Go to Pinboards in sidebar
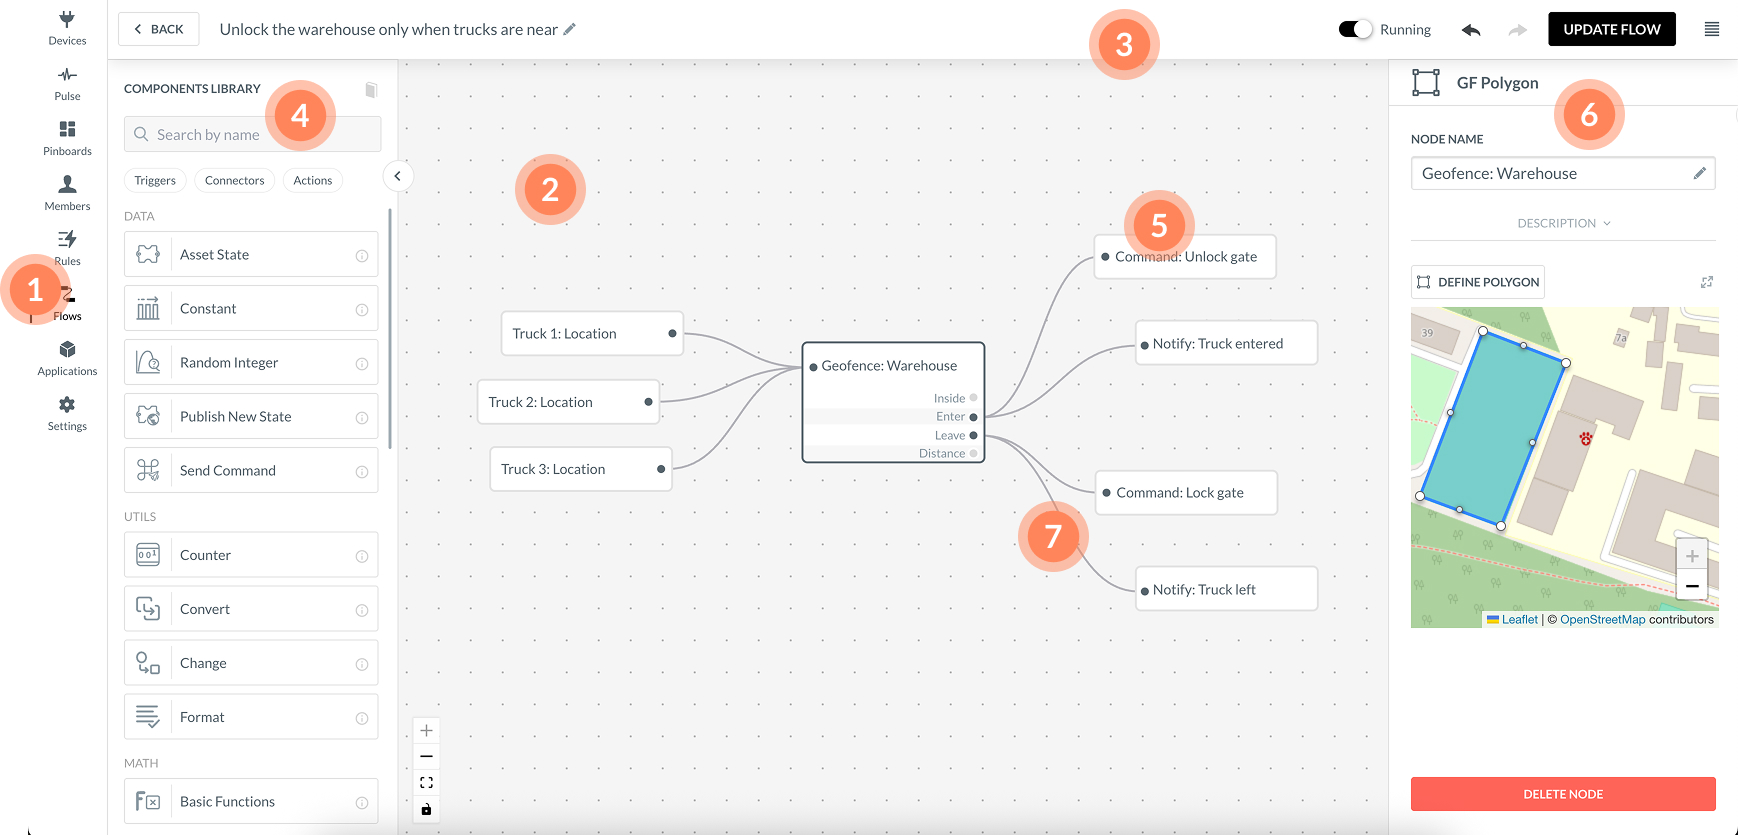The width and height of the screenshot is (1738, 835). (67, 138)
